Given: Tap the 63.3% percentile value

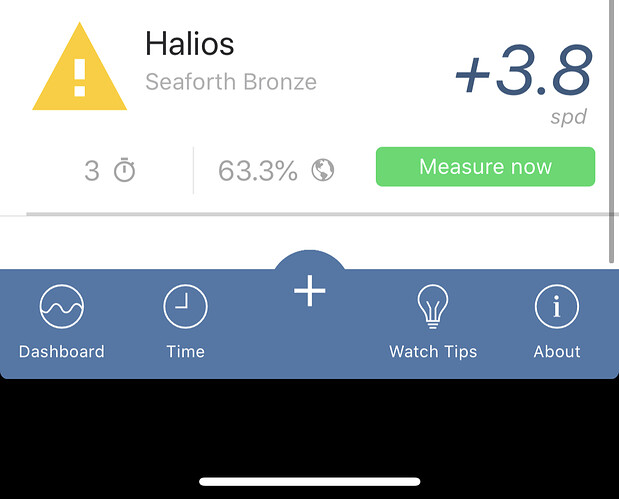Looking at the screenshot, I should (x=258, y=171).
